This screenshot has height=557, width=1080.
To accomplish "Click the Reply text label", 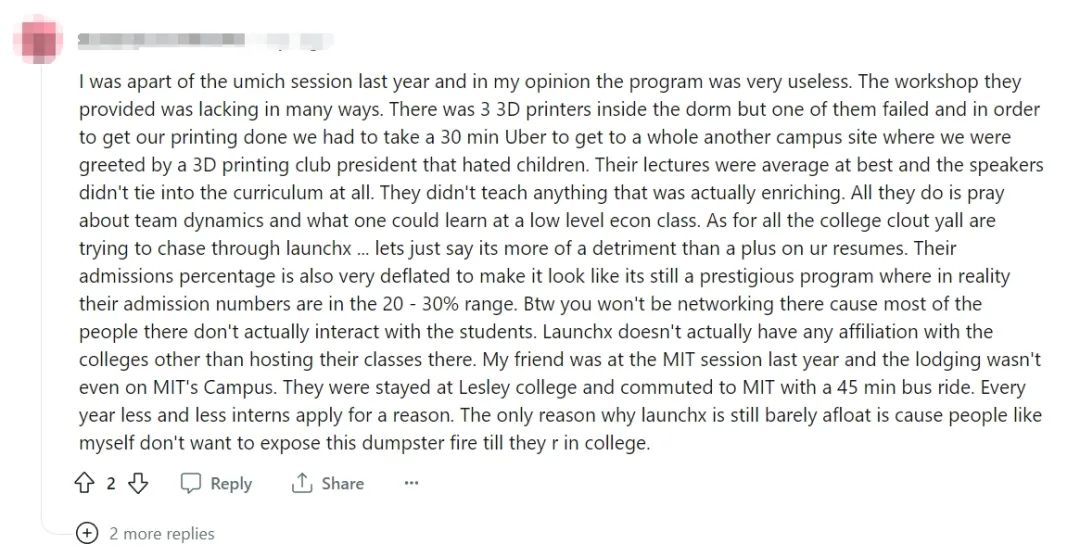I will (231, 483).
